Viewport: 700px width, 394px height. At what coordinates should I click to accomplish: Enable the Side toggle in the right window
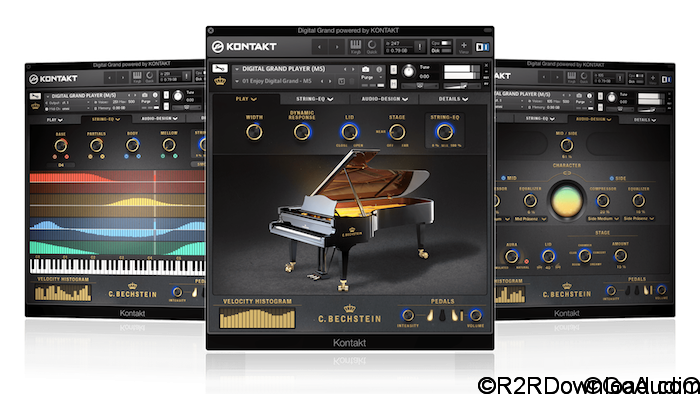(x=612, y=178)
